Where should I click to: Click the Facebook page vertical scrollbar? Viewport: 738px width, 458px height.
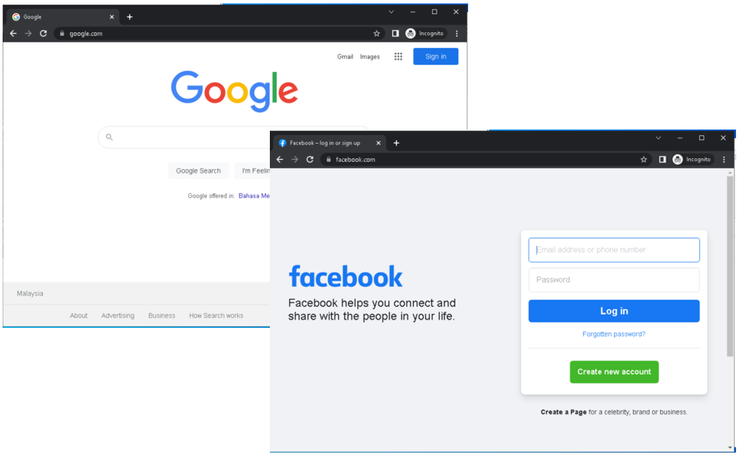730,266
